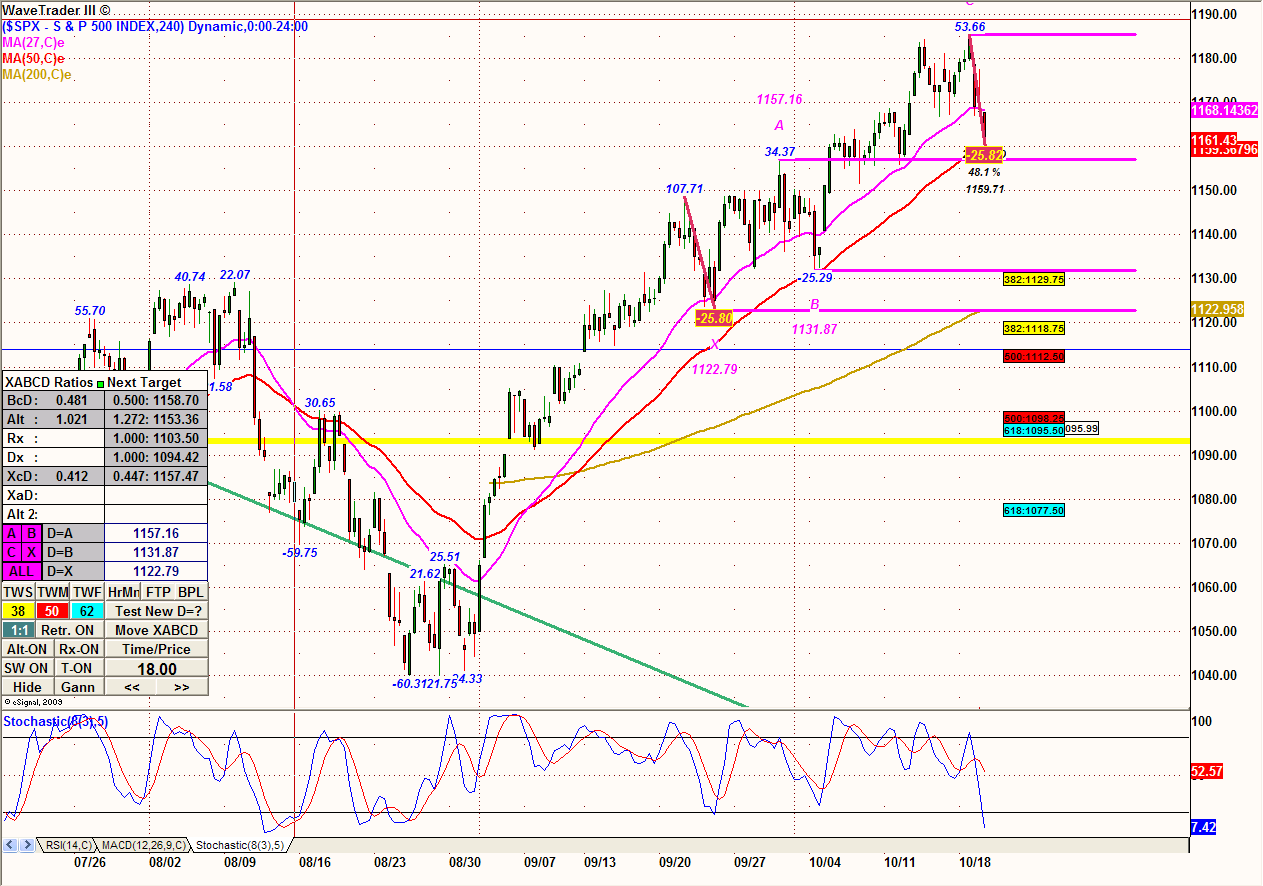1263x886 pixels.
Task: Click Rx target 1.000: 1103.50
Action: pos(156,438)
